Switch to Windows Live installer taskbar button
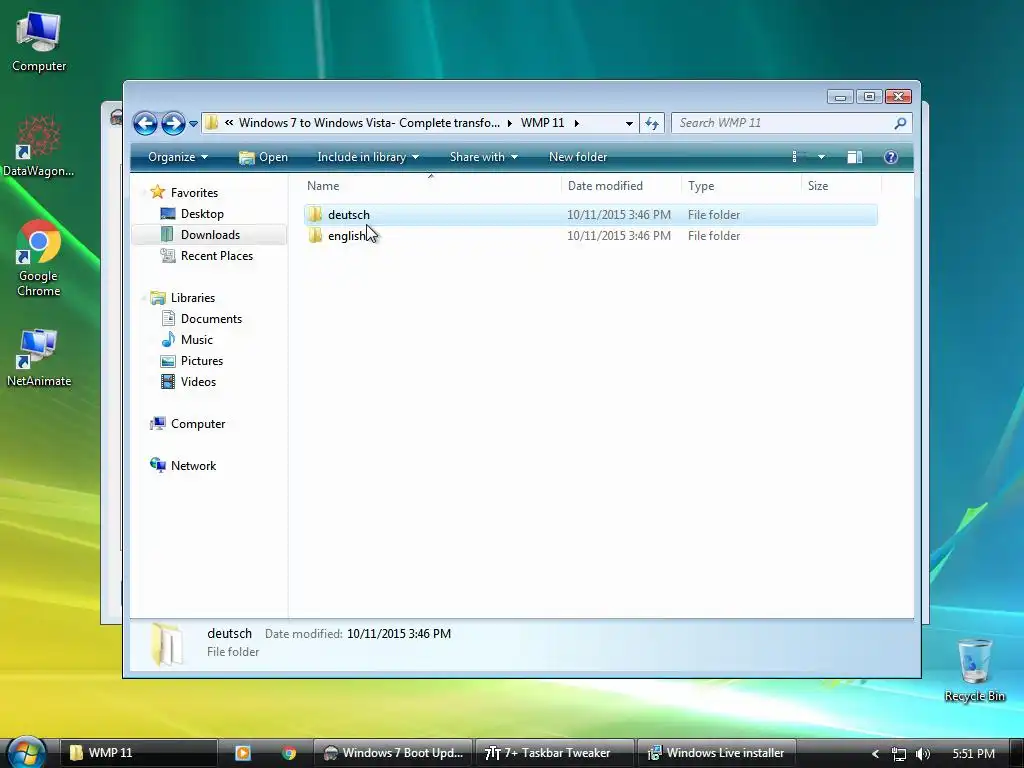Viewport: 1024px width, 768px height. click(716, 753)
